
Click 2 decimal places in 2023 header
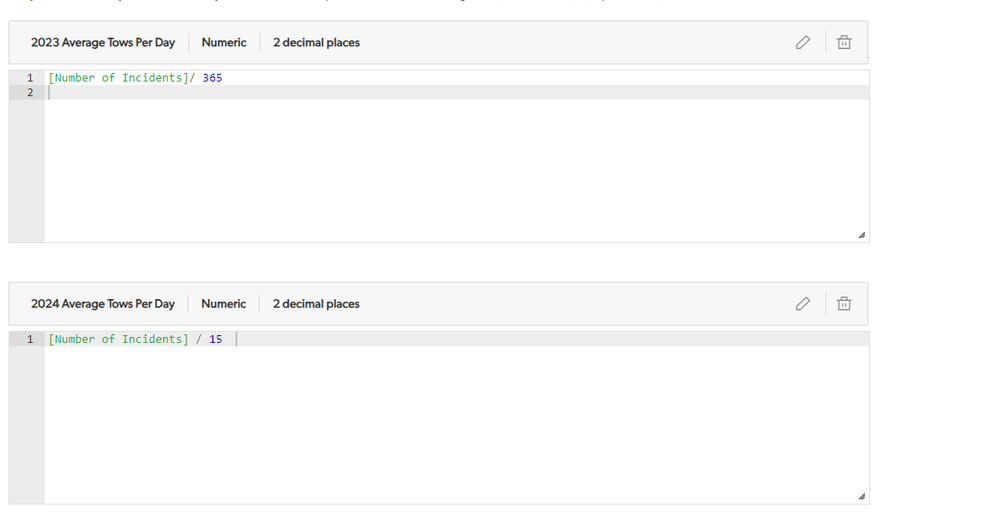pos(316,43)
